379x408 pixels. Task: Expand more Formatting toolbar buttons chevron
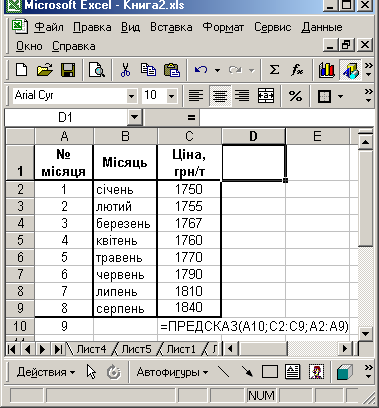coord(369,96)
